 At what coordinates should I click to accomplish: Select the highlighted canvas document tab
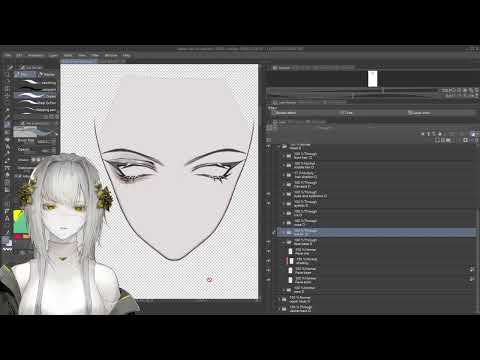(x=79, y=61)
